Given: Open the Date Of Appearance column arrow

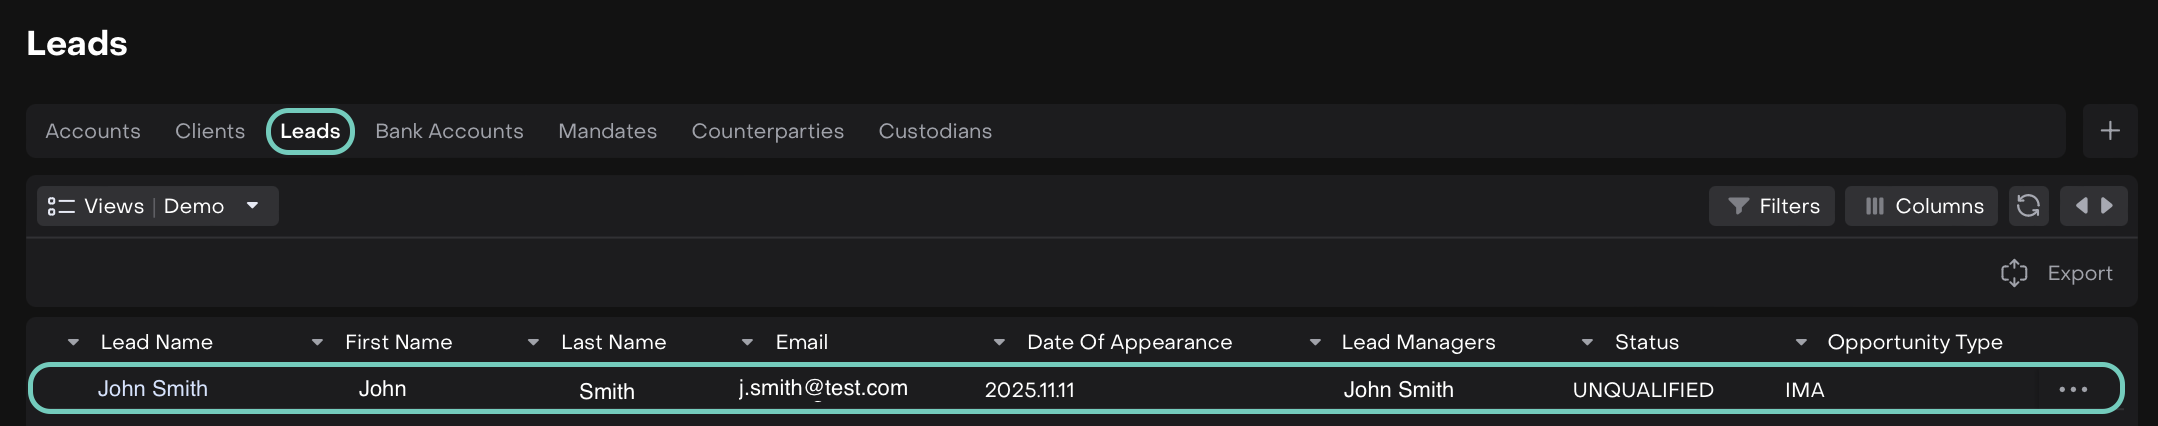Looking at the screenshot, I should 999,342.
